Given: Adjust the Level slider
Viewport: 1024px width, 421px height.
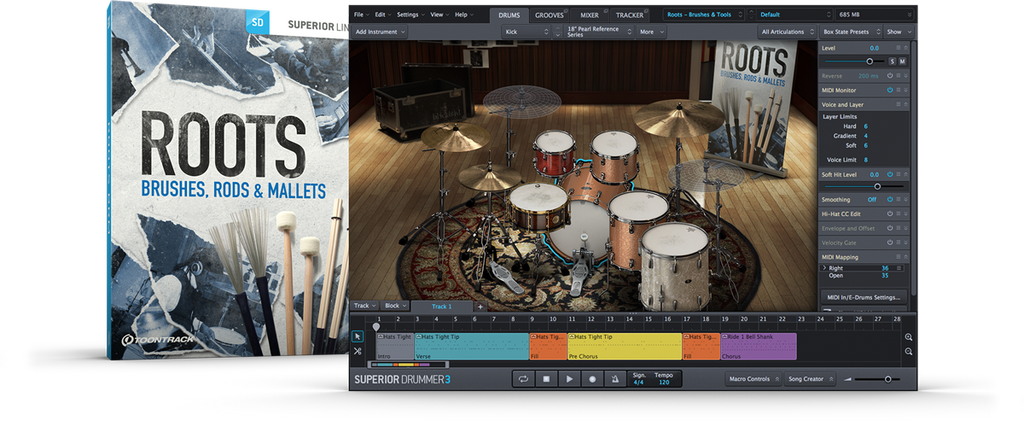Looking at the screenshot, I should click(854, 61).
